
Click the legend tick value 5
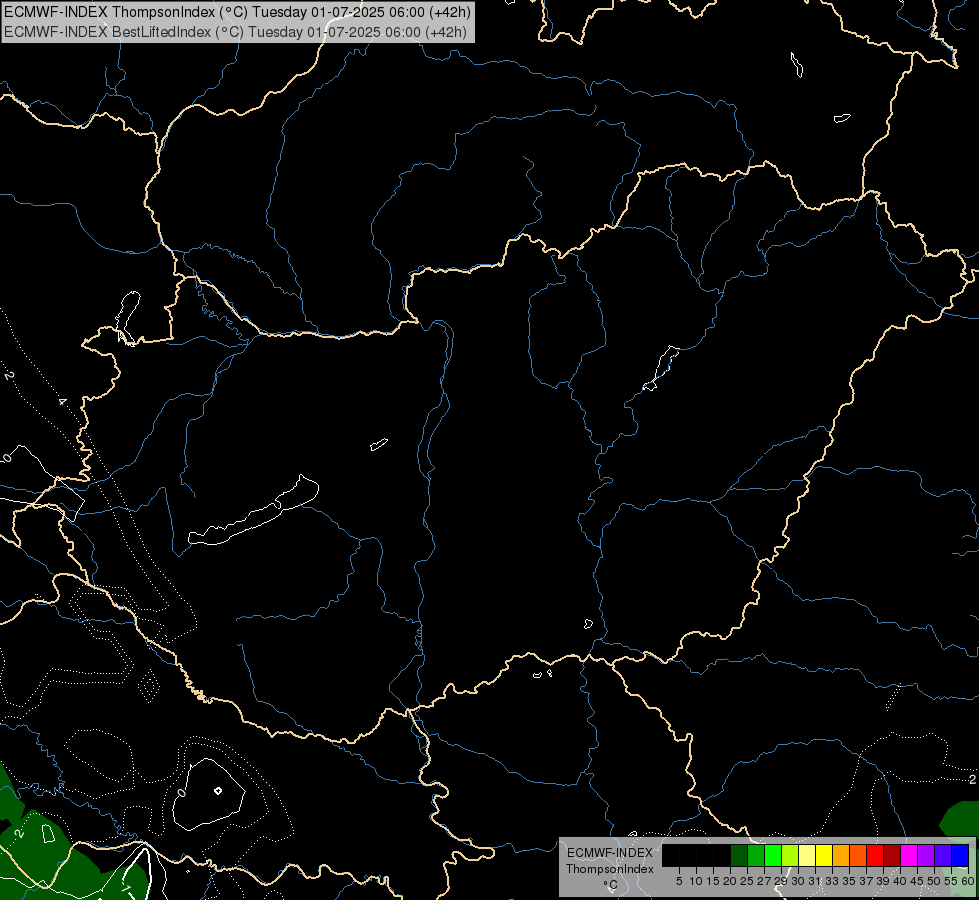click(679, 881)
